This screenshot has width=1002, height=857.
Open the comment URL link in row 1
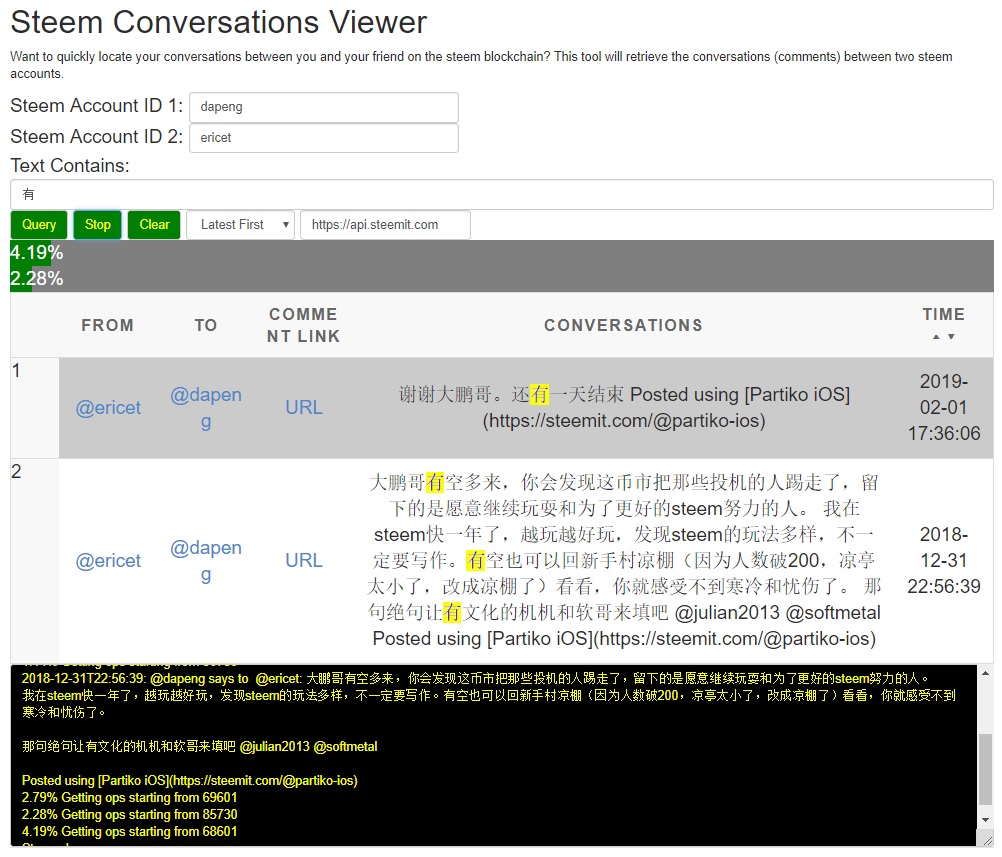click(x=303, y=408)
